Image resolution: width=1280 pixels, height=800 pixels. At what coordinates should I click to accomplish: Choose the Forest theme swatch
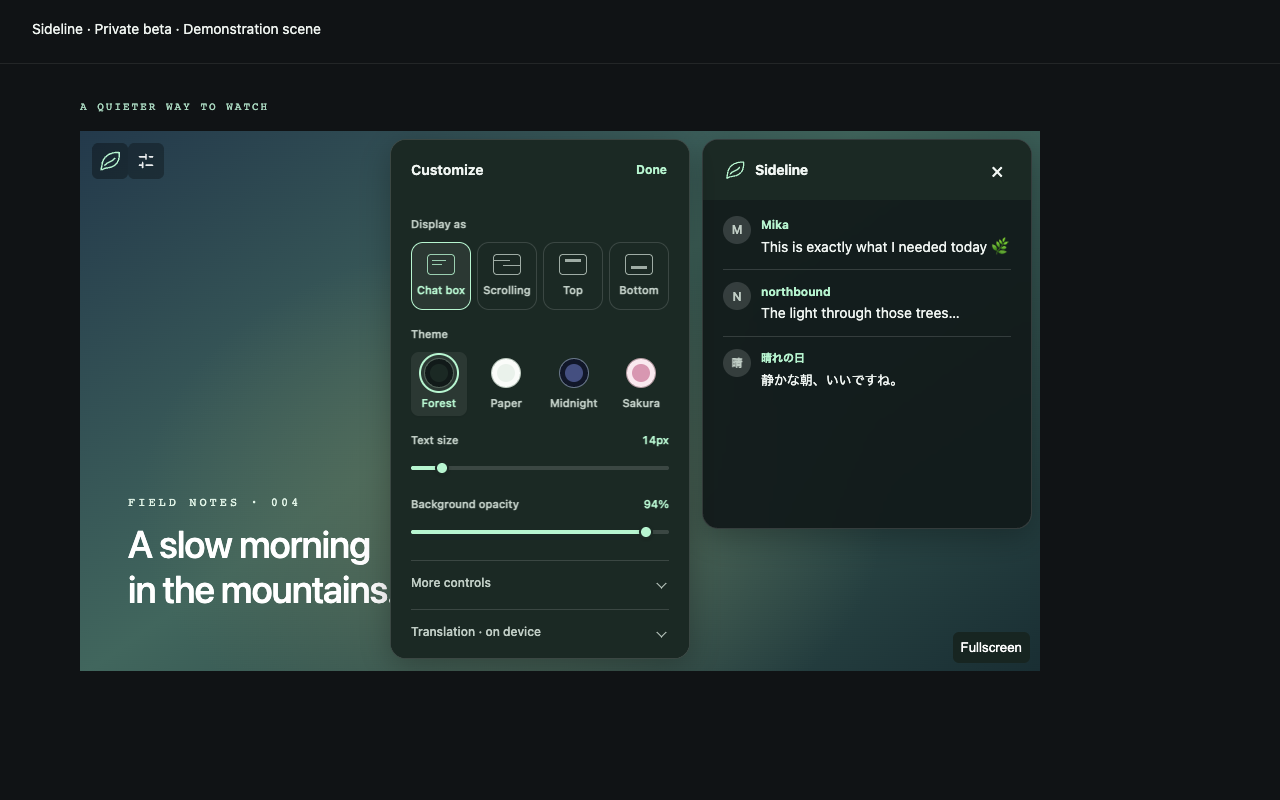click(x=439, y=383)
